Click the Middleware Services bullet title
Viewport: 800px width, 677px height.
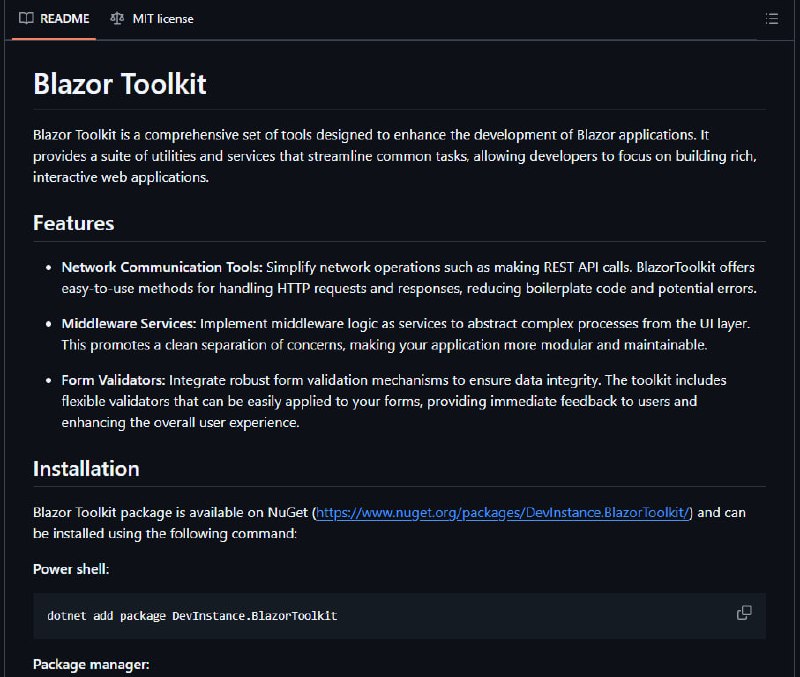pyautogui.click(x=129, y=323)
